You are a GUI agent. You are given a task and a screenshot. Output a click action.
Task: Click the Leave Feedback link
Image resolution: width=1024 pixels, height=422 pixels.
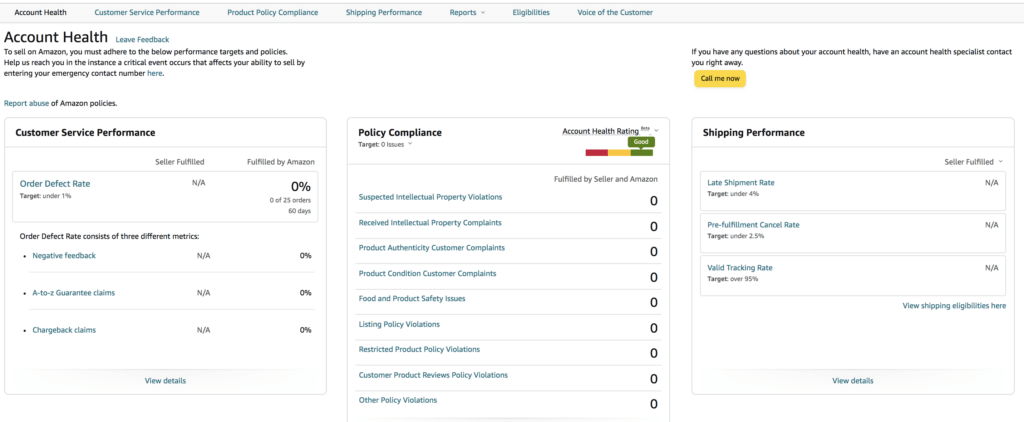tap(142, 40)
